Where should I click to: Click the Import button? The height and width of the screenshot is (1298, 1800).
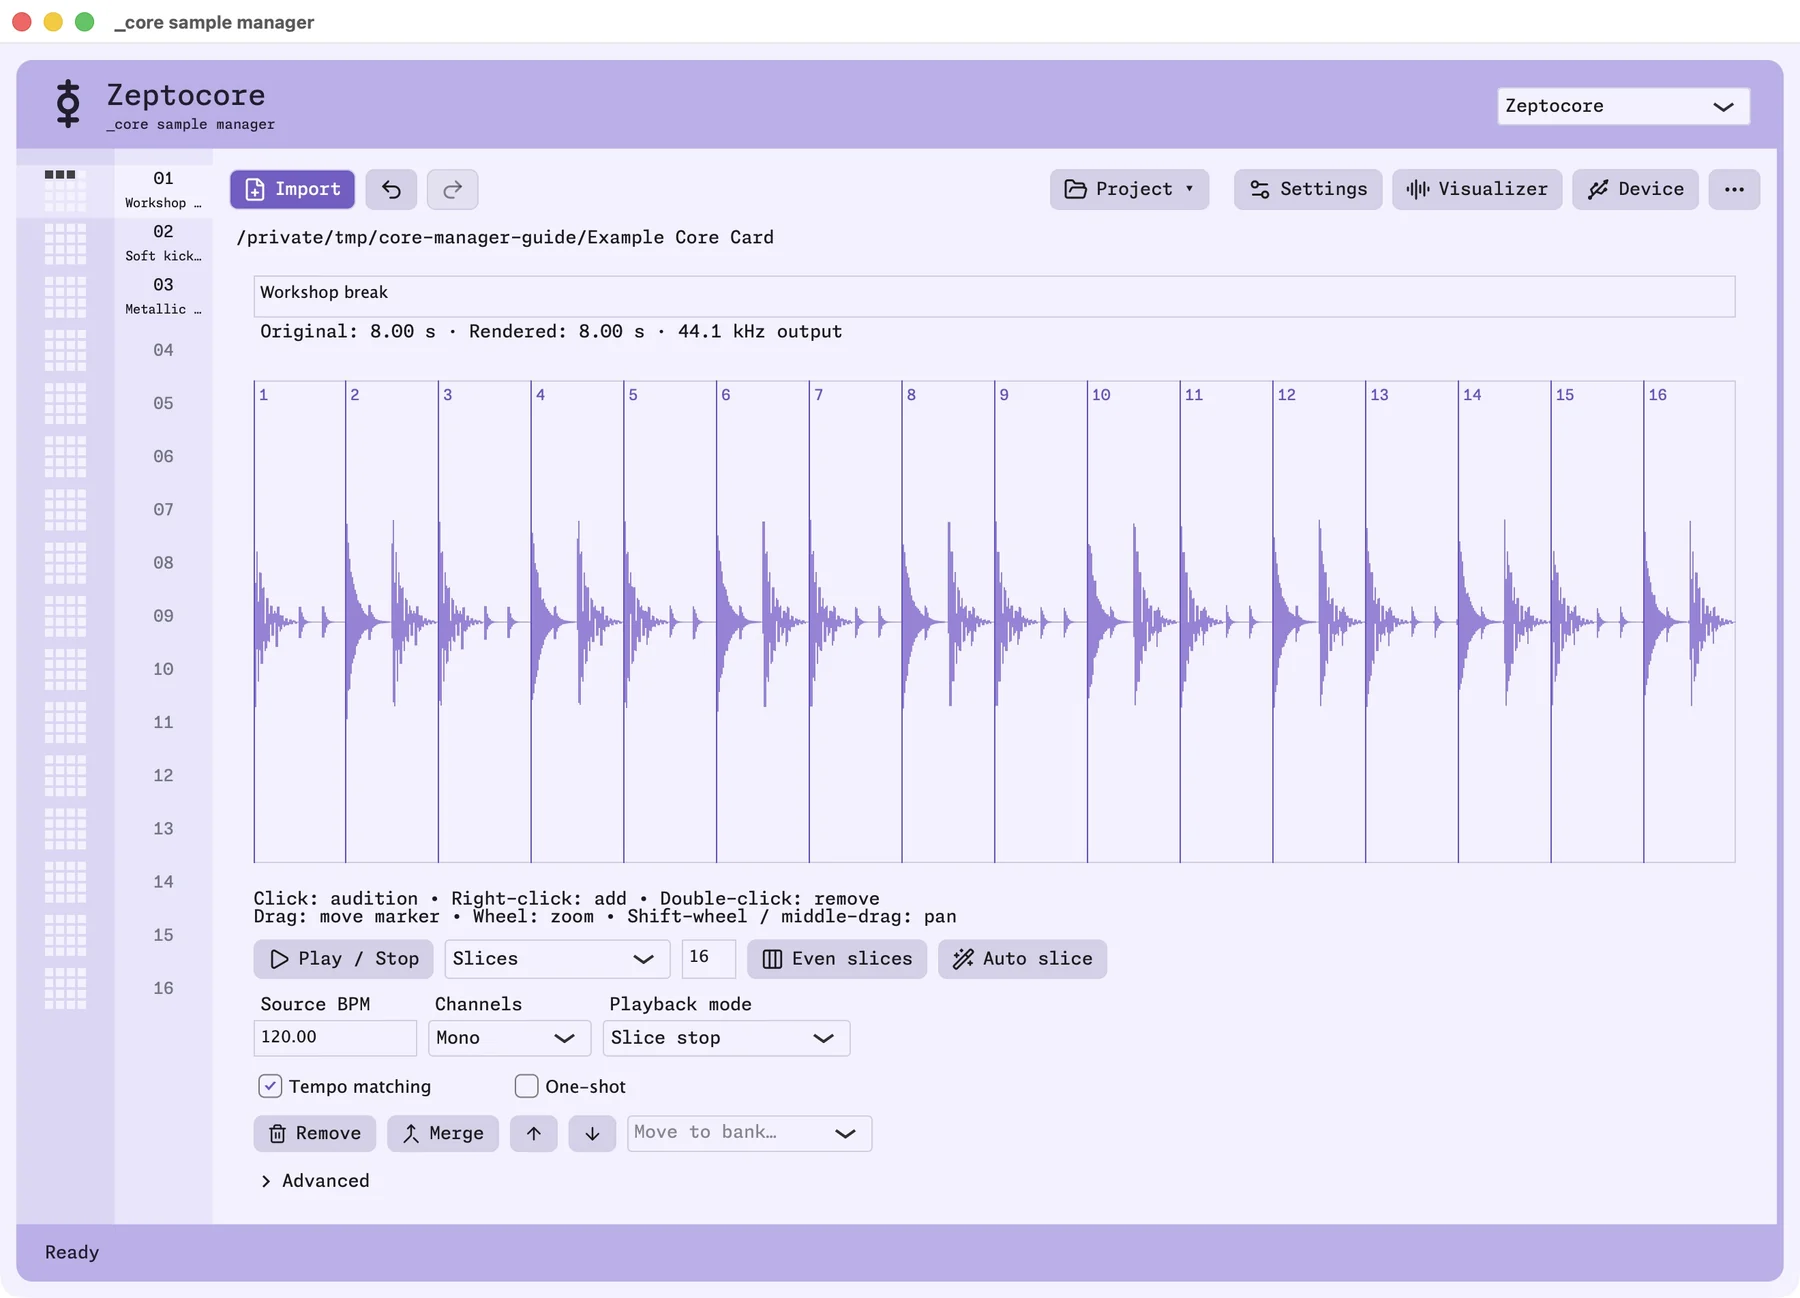tap(292, 189)
